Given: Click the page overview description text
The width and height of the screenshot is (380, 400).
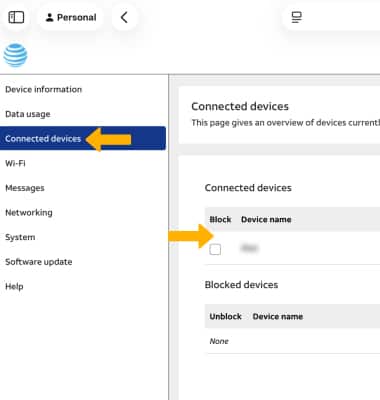Looking at the screenshot, I should (x=285, y=123).
